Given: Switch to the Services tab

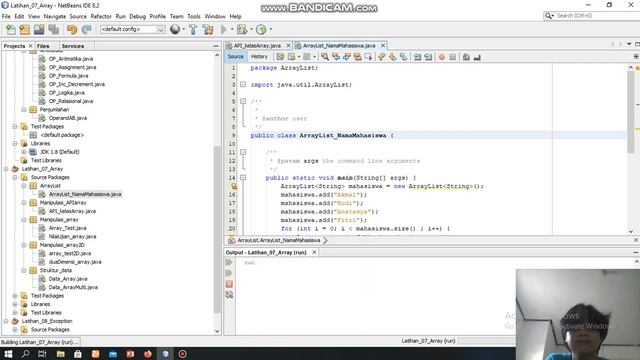Looking at the screenshot, I should 73,46.
